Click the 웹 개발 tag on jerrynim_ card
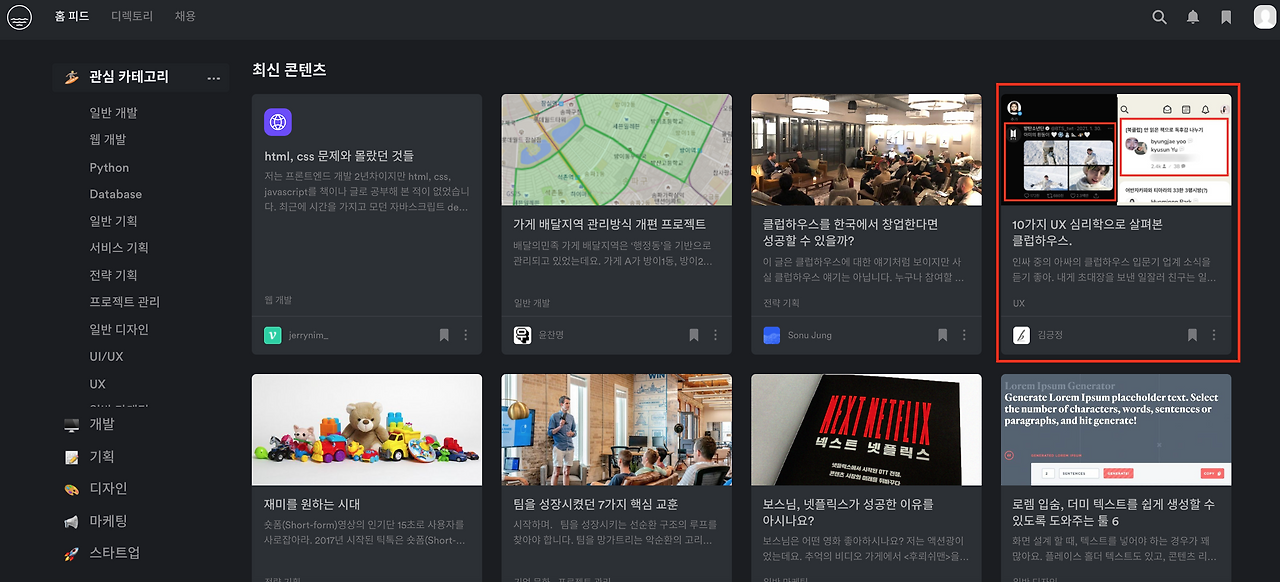The width and height of the screenshot is (1280, 582). pyautogui.click(x=278, y=299)
